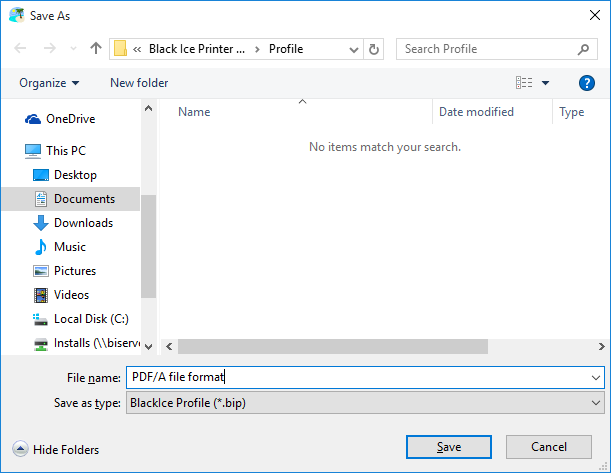Open the Downloads folder in sidebar

(82, 223)
